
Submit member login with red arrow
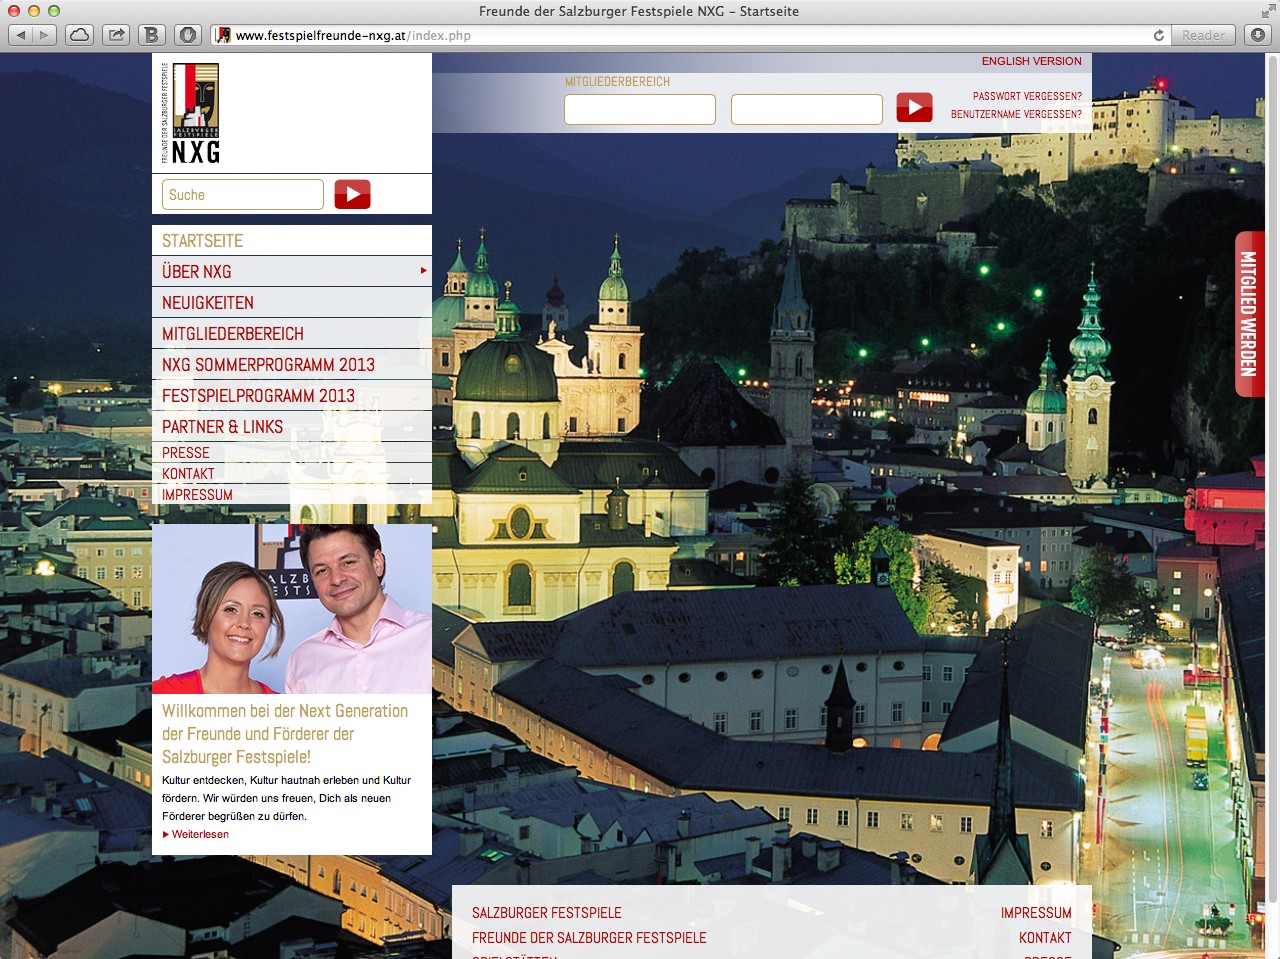click(914, 107)
